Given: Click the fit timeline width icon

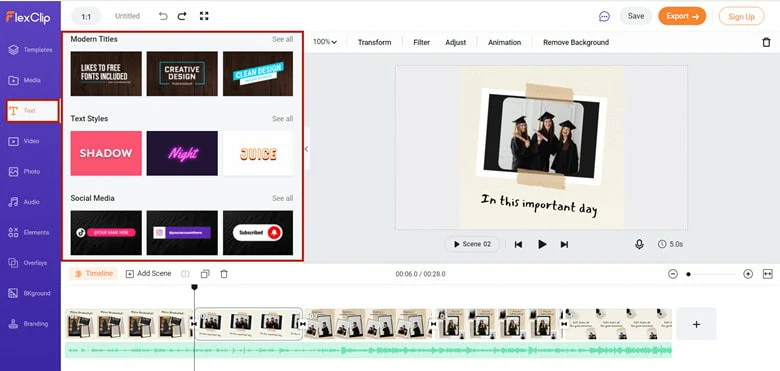Looking at the screenshot, I should tap(768, 274).
